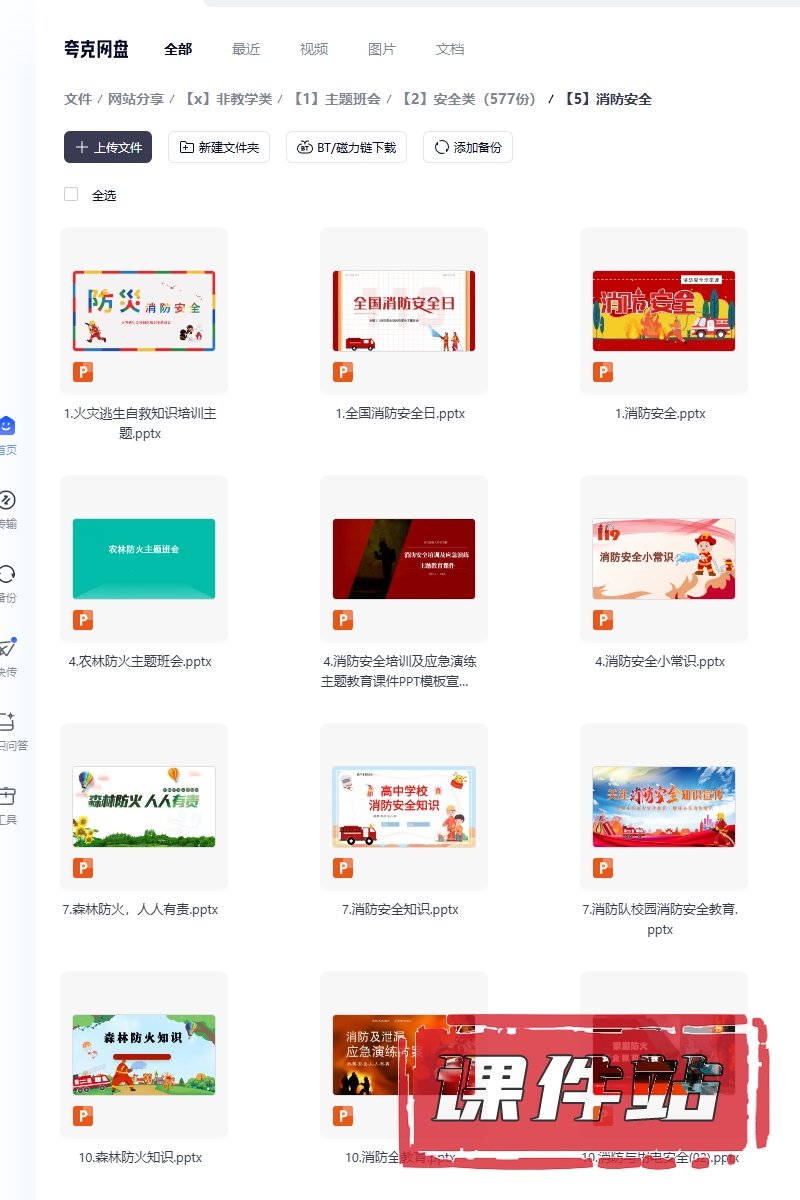800x1200 pixels.
Task: Tick the 全选 select-all checkbox
Action: coord(71,195)
